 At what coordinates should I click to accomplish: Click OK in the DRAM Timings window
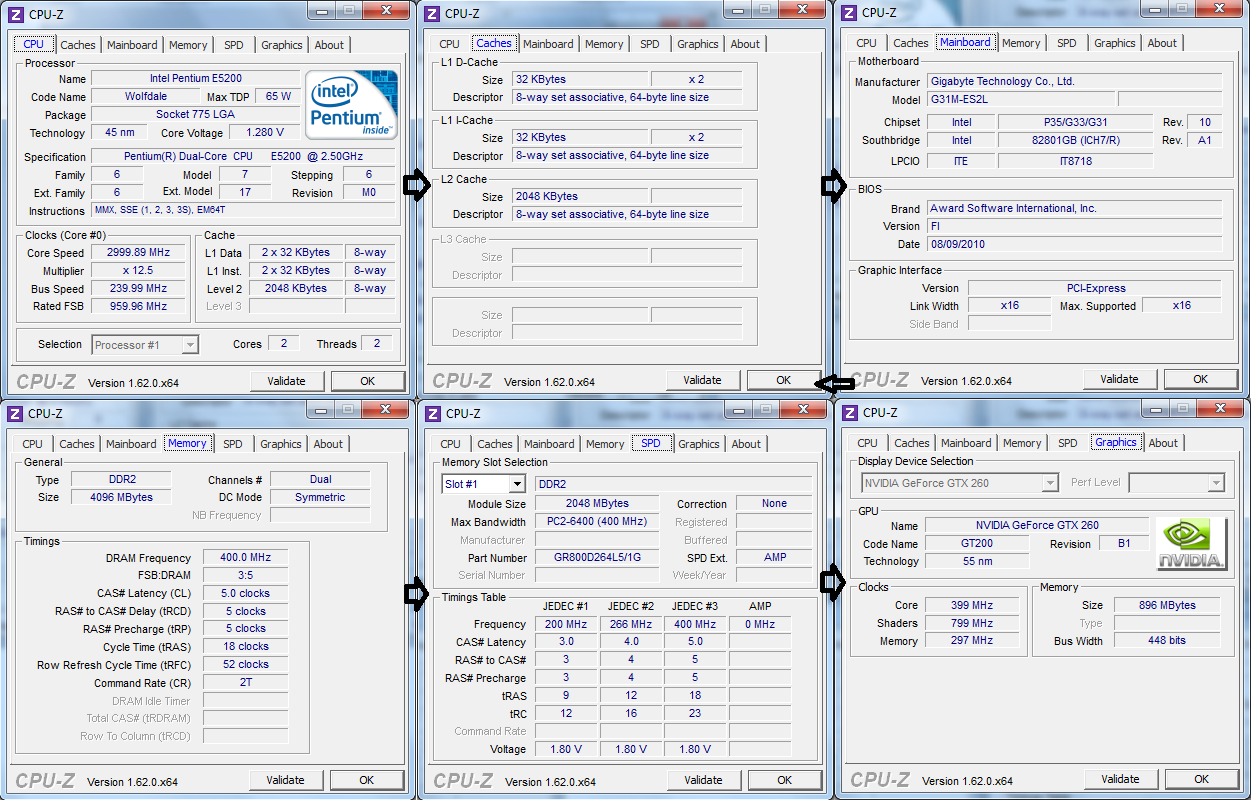[367, 780]
